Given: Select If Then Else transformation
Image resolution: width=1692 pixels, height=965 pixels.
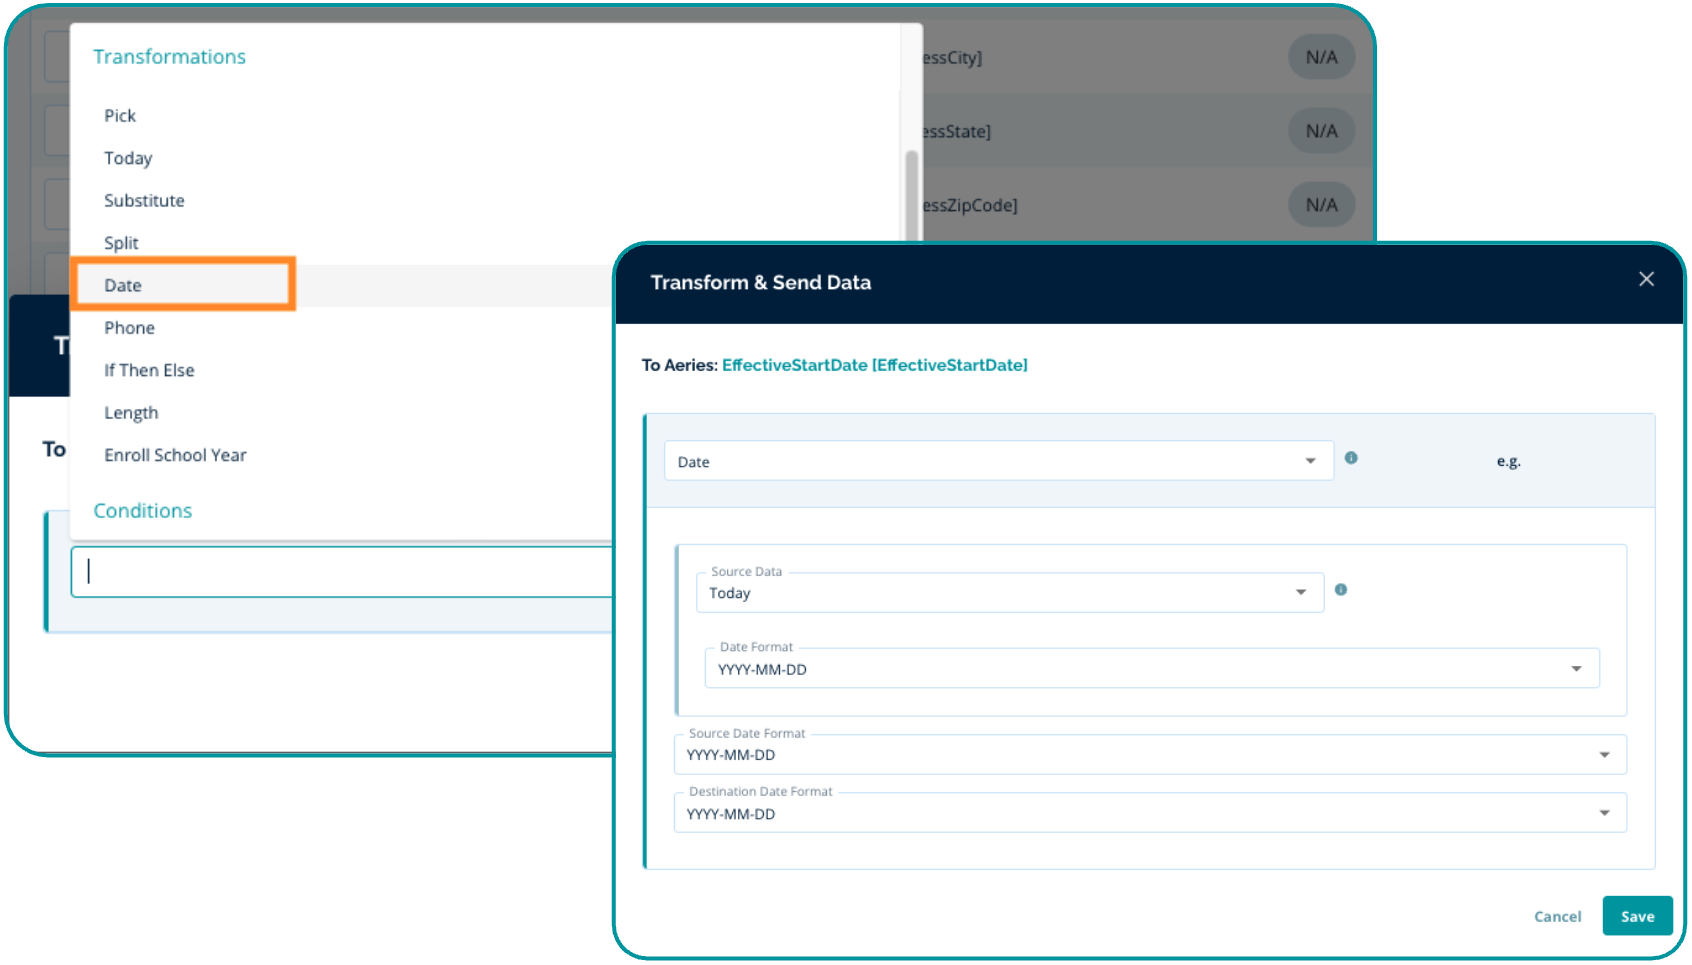Looking at the screenshot, I should (x=149, y=371).
